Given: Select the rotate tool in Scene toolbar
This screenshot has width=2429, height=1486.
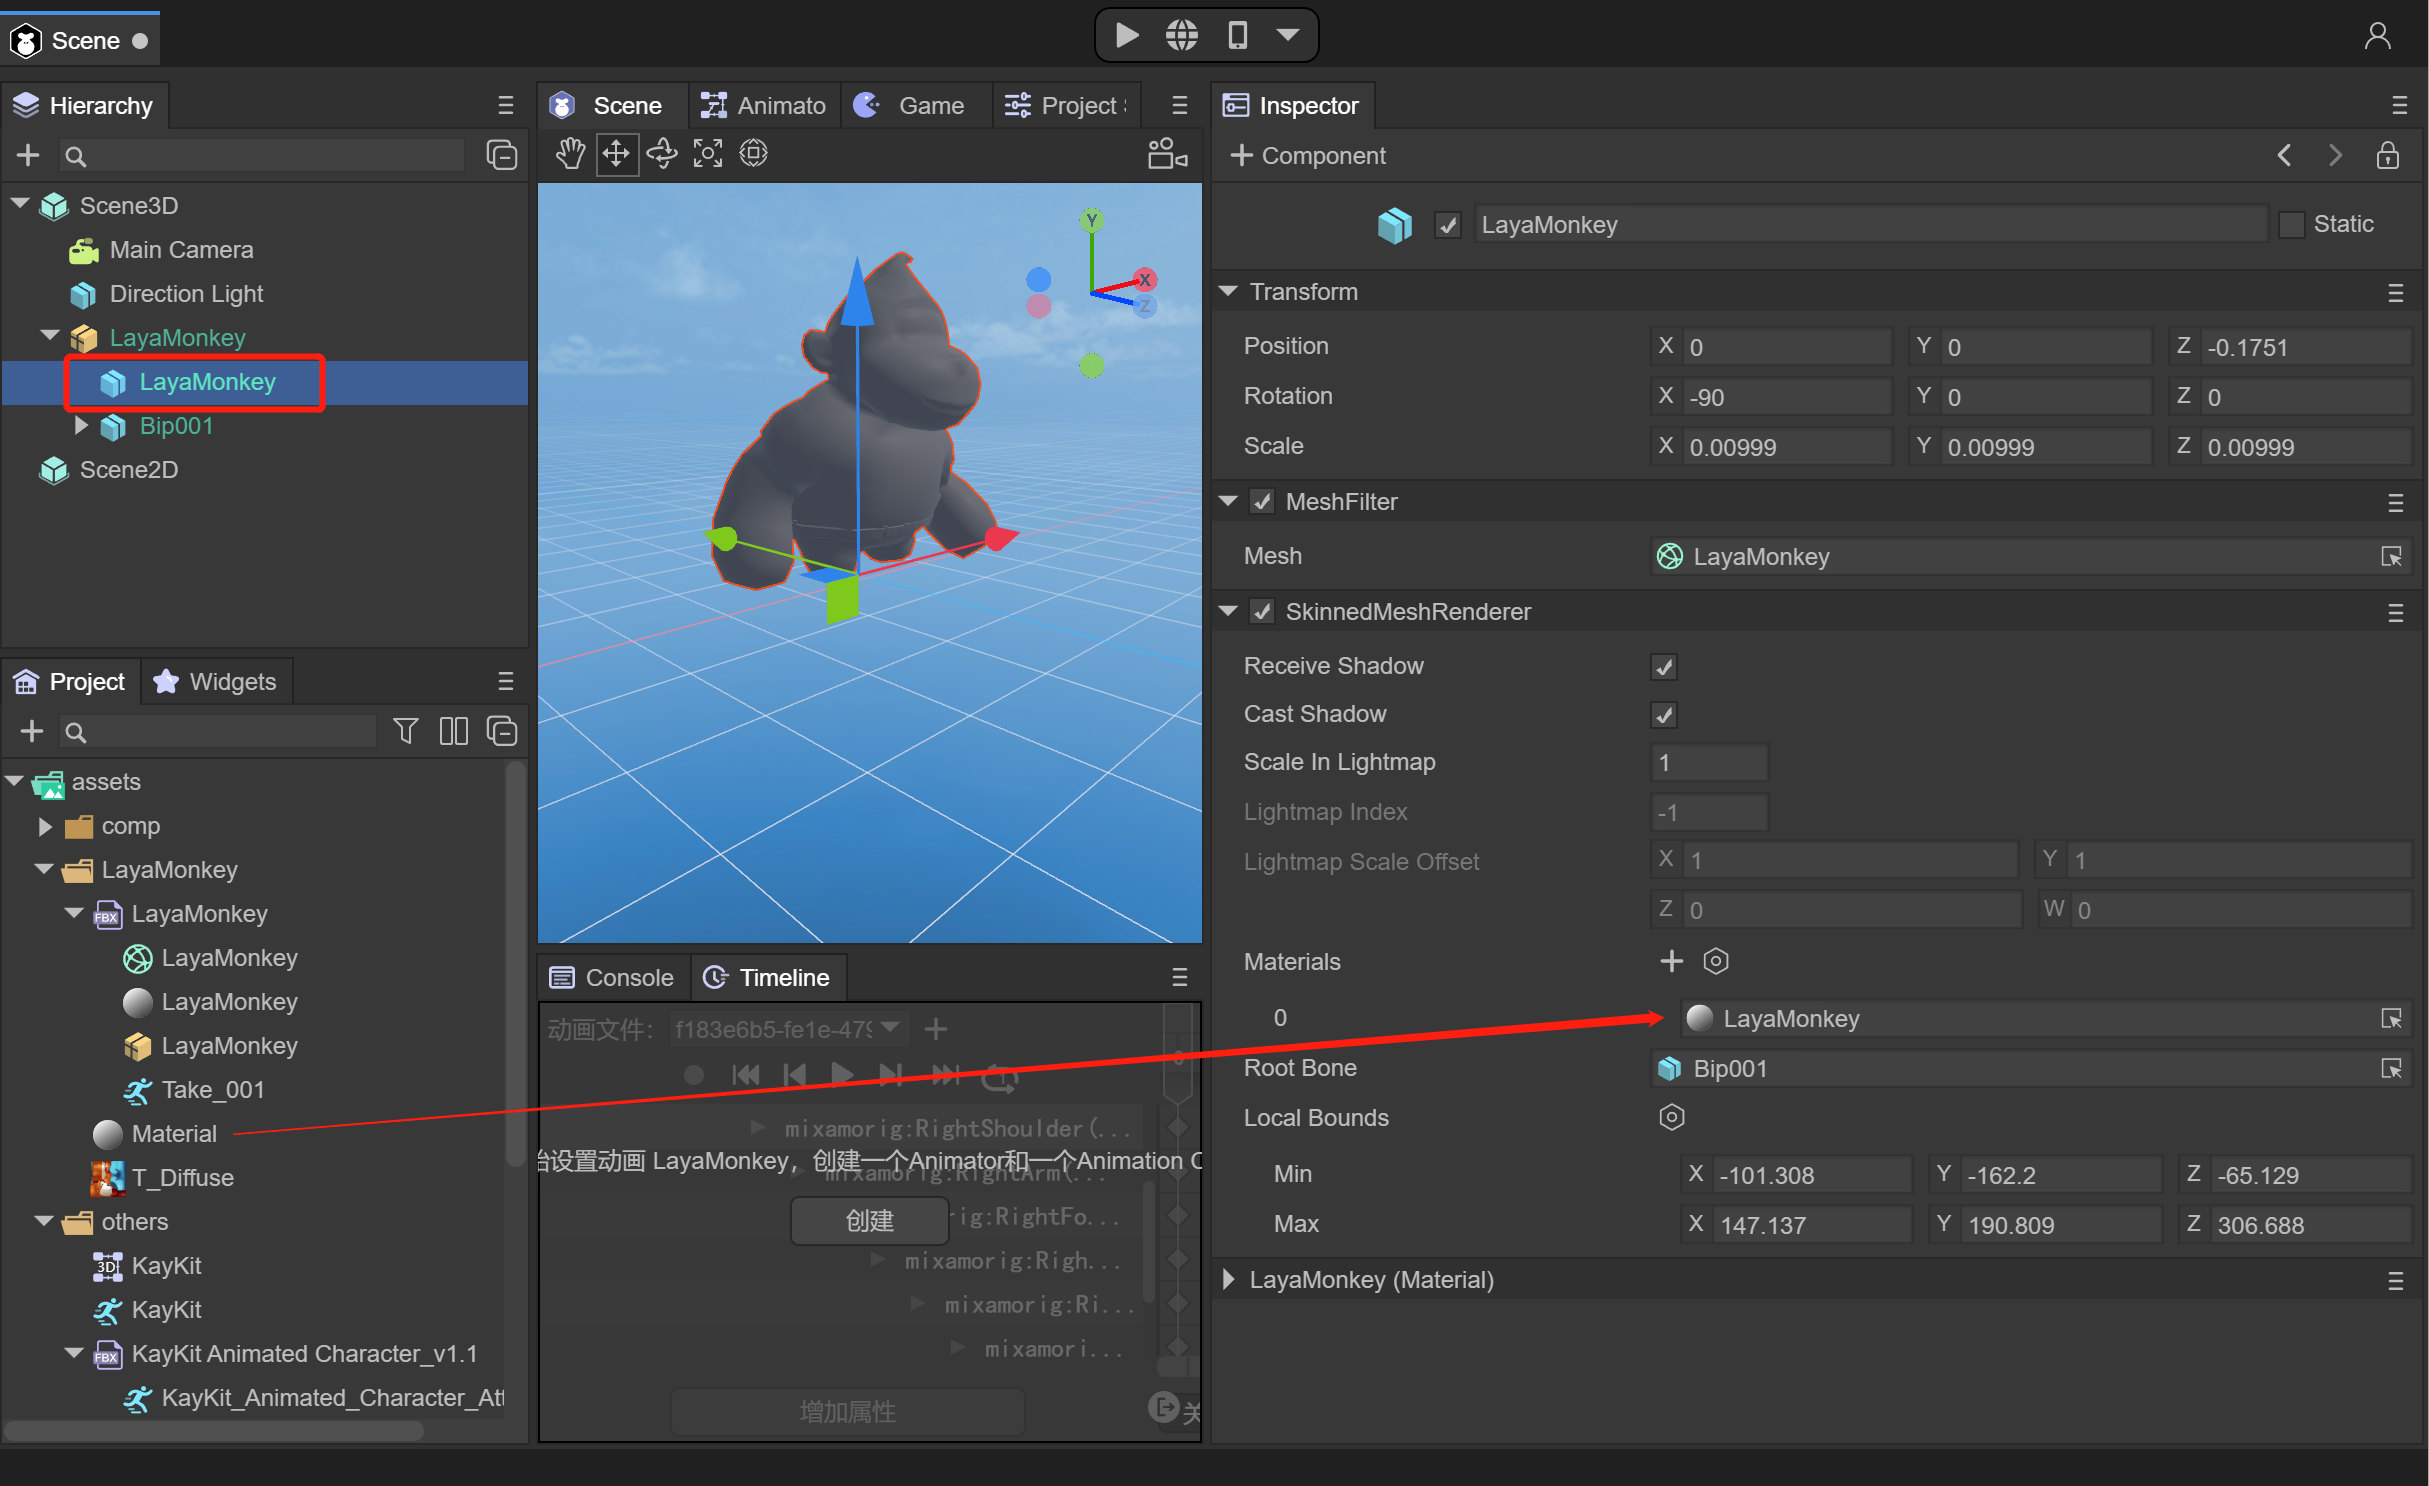Looking at the screenshot, I should click(662, 154).
